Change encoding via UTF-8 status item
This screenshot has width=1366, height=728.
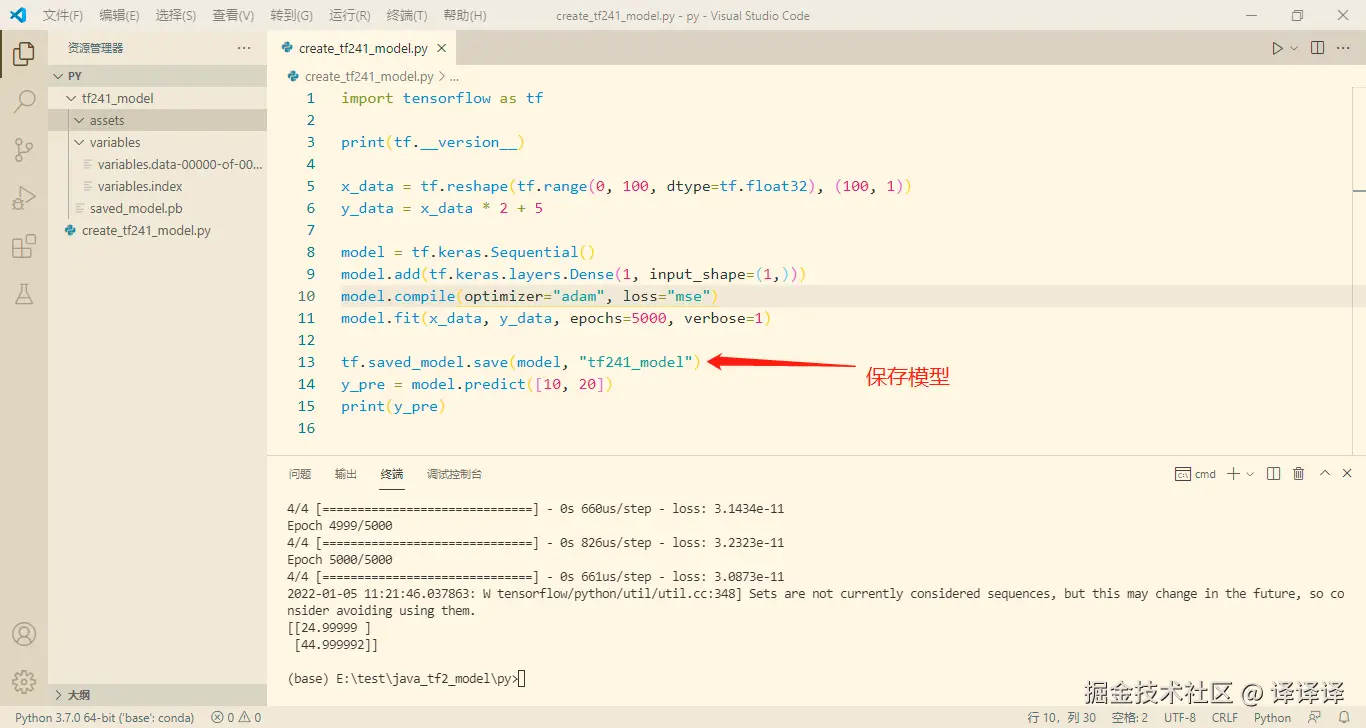click(1179, 717)
